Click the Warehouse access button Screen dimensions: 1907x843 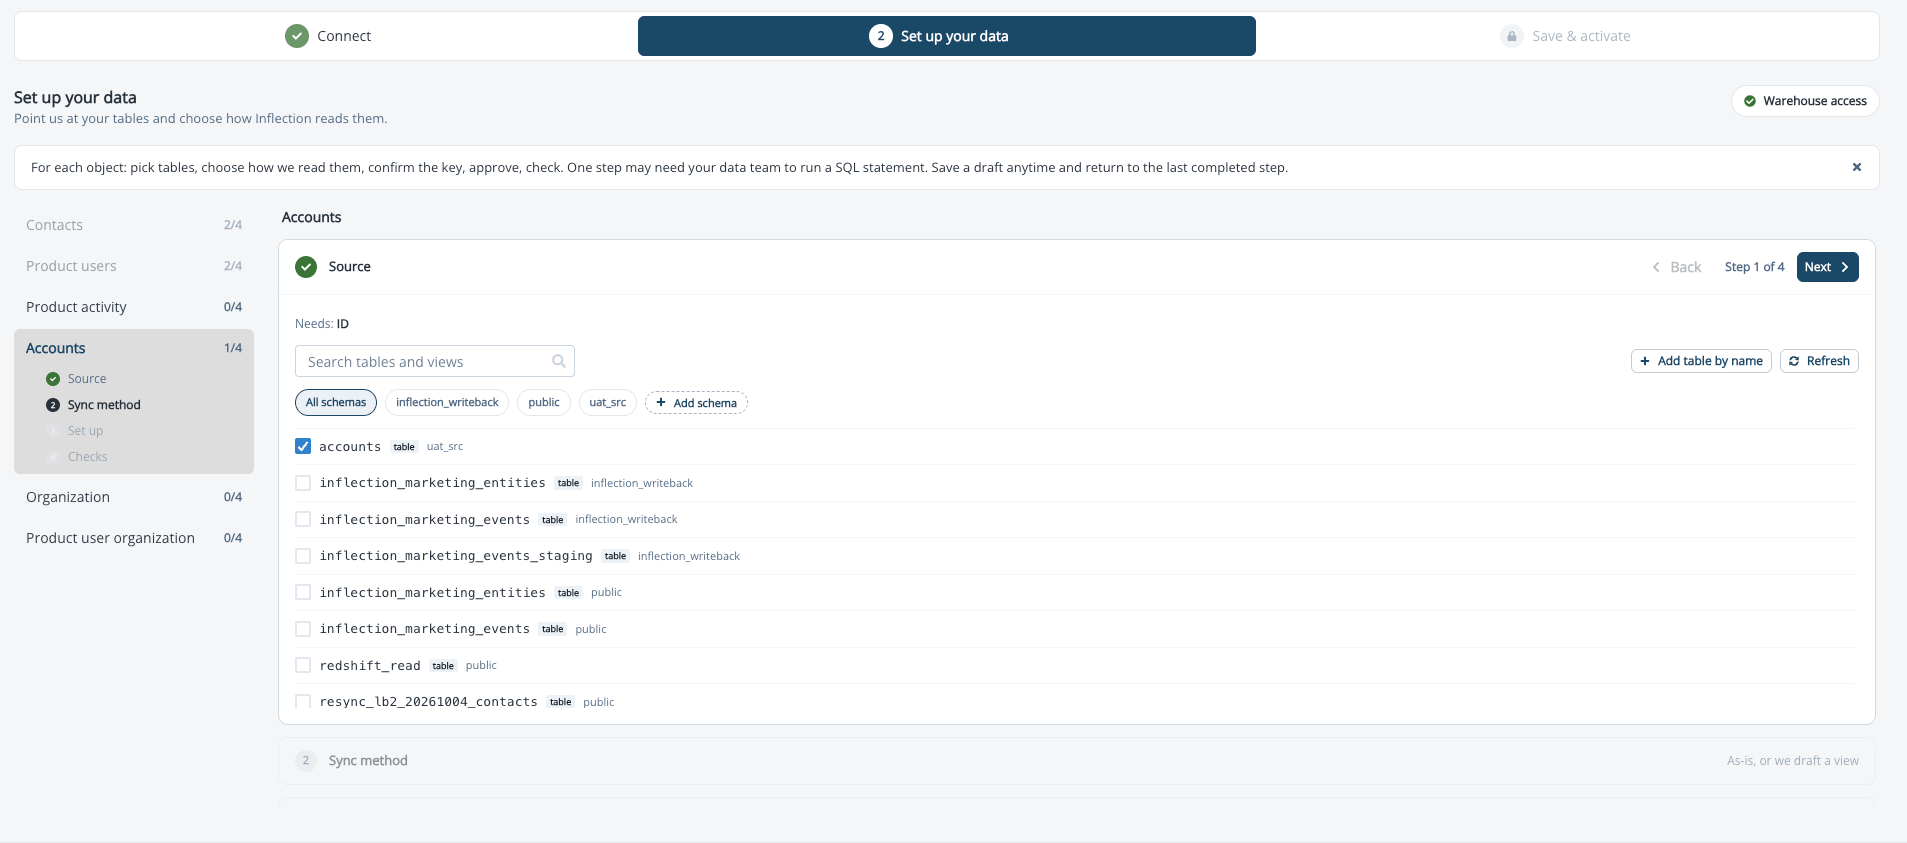click(1805, 101)
